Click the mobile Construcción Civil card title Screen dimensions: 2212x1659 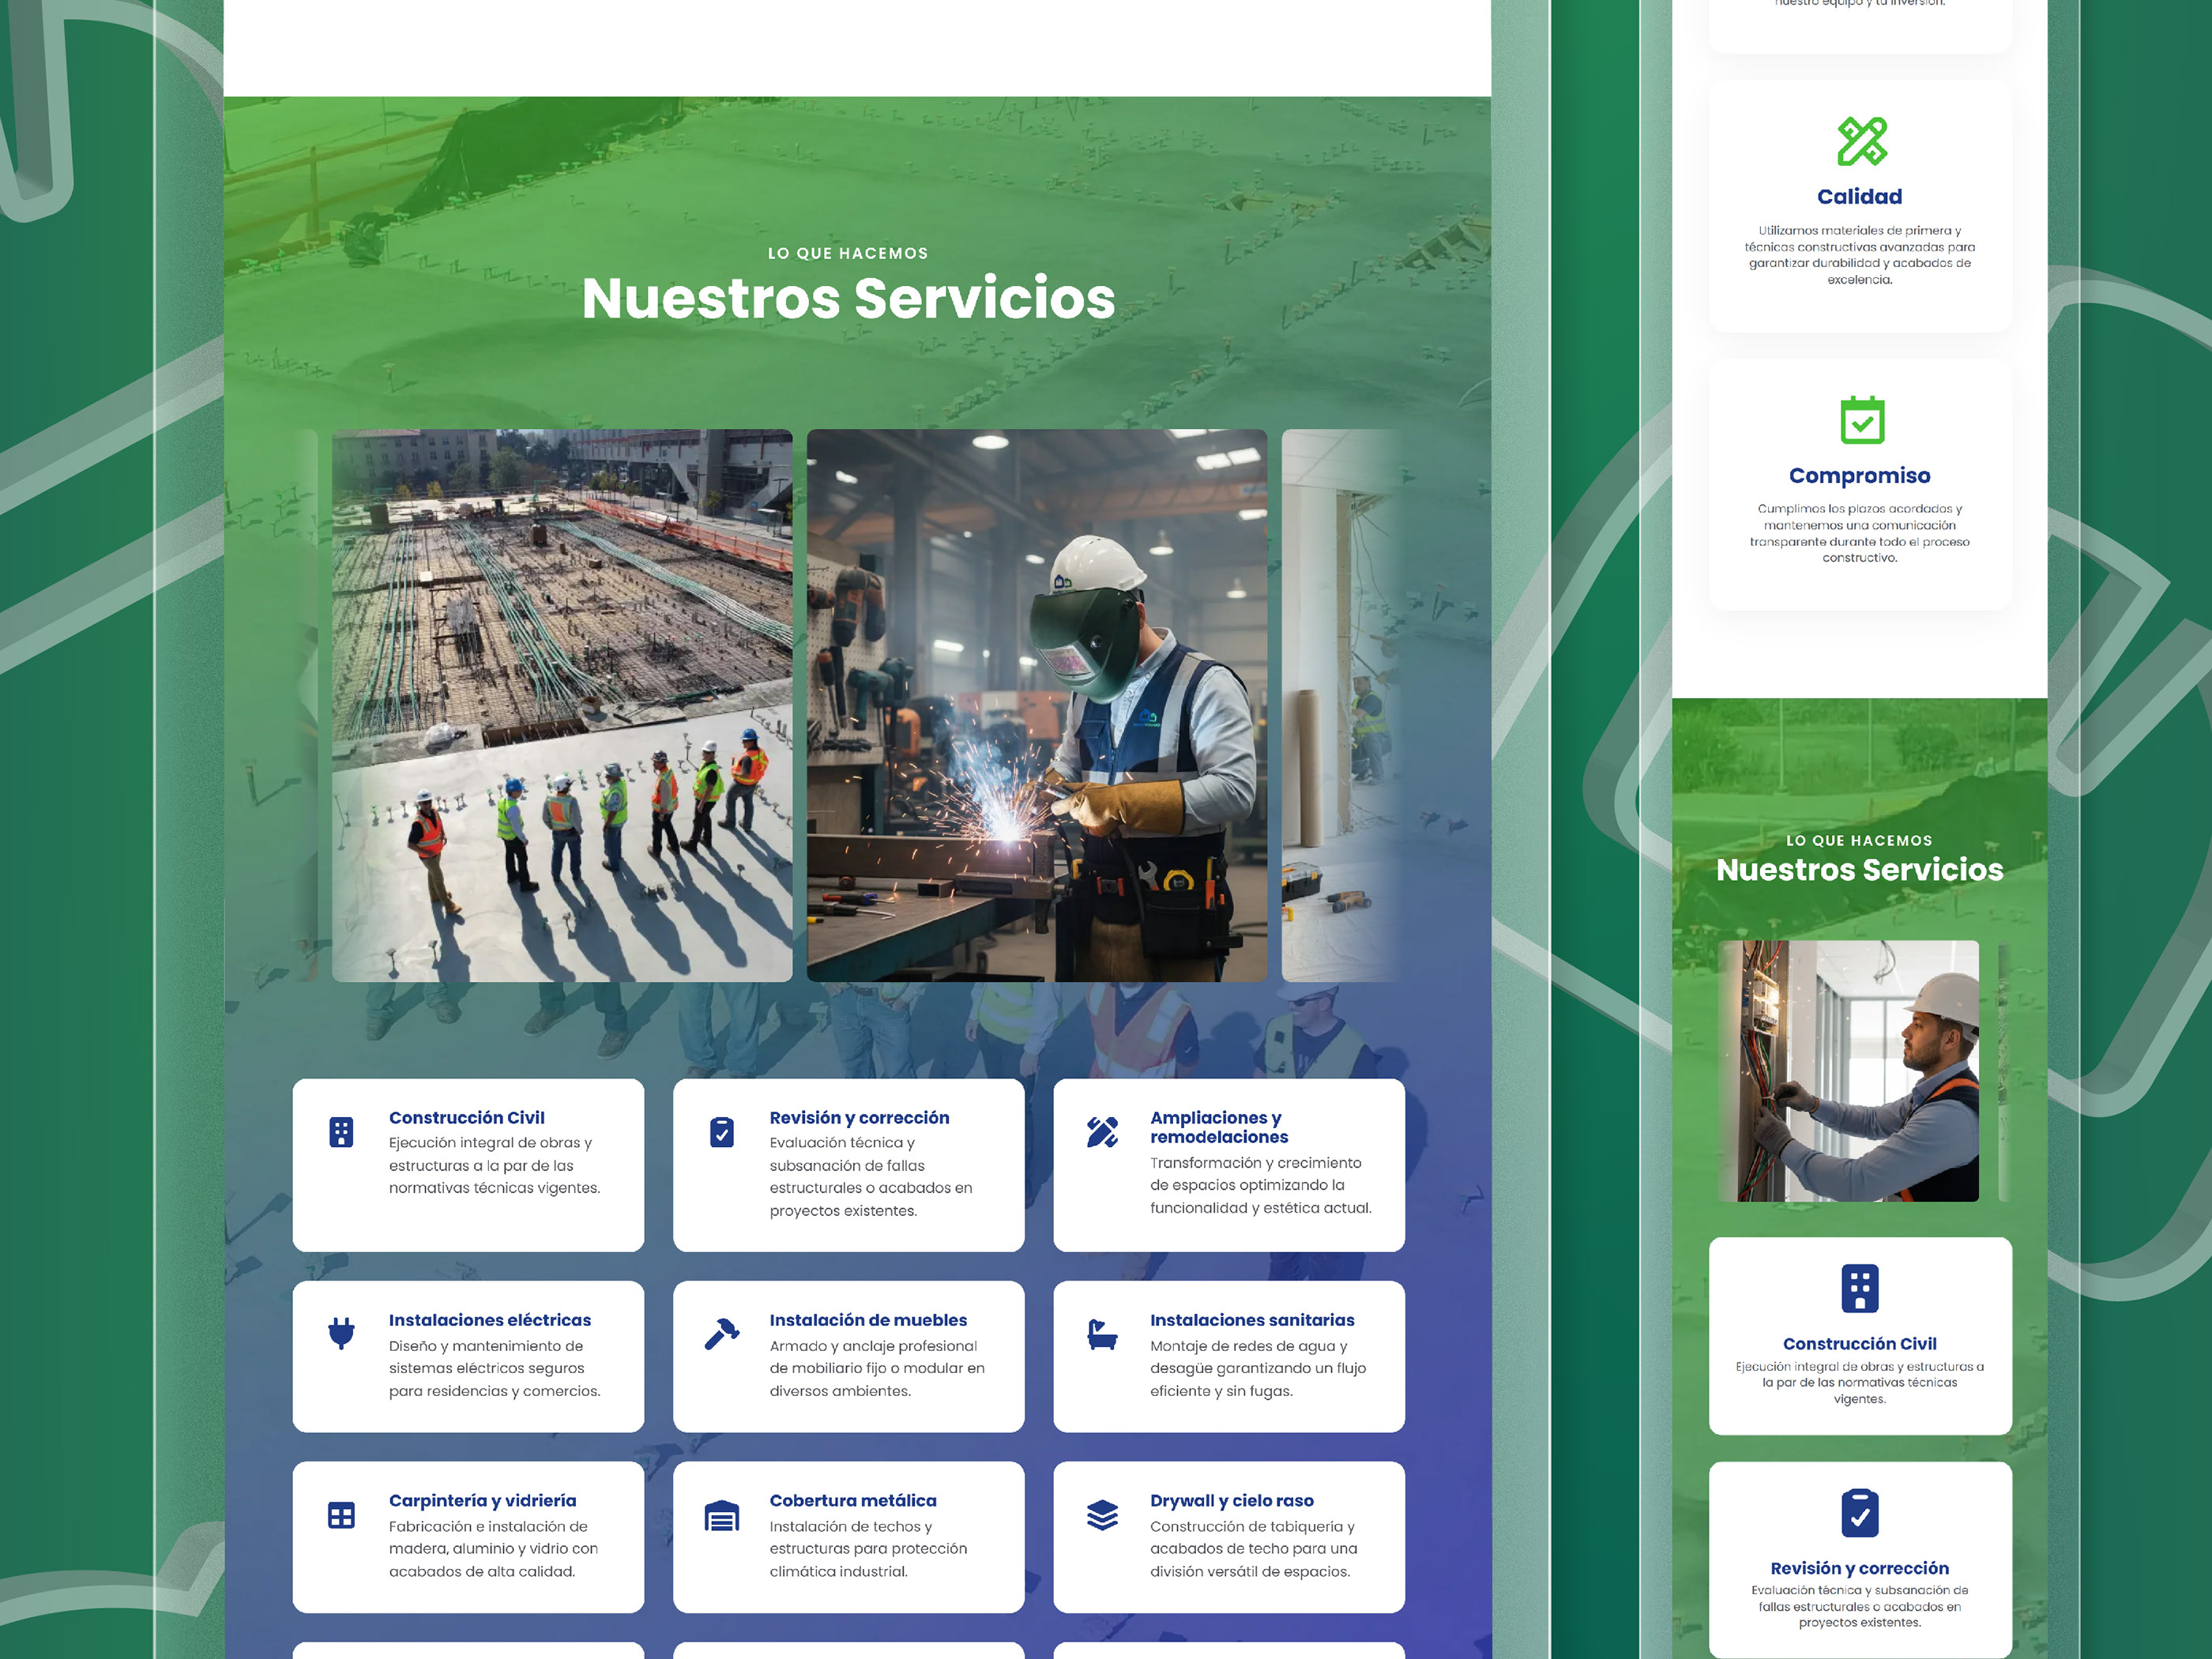pyautogui.click(x=1860, y=1344)
